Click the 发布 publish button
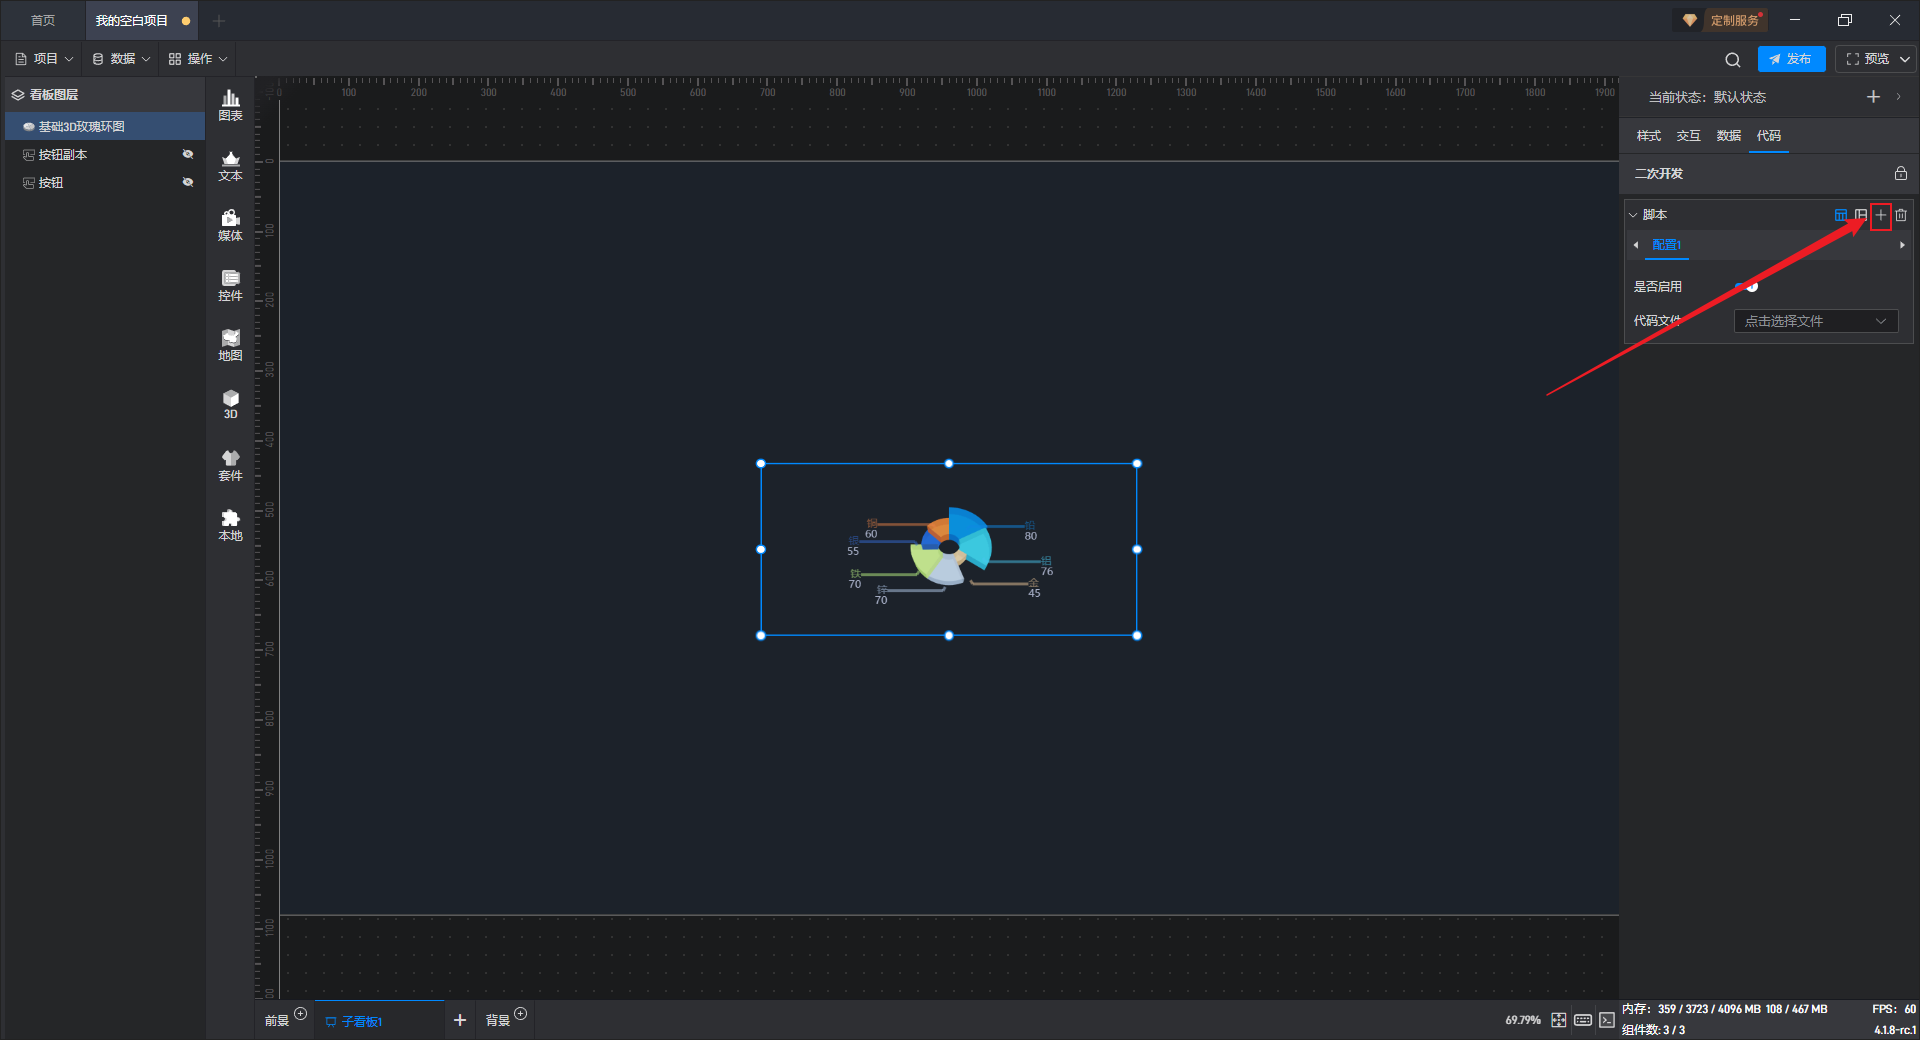This screenshot has height=1040, width=1920. pos(1790,59)
